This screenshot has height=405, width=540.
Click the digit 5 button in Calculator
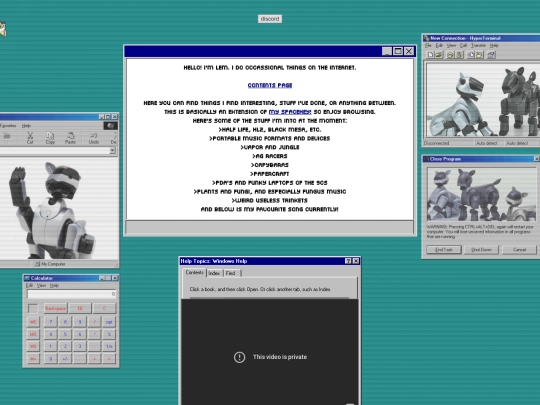point(65,334)
